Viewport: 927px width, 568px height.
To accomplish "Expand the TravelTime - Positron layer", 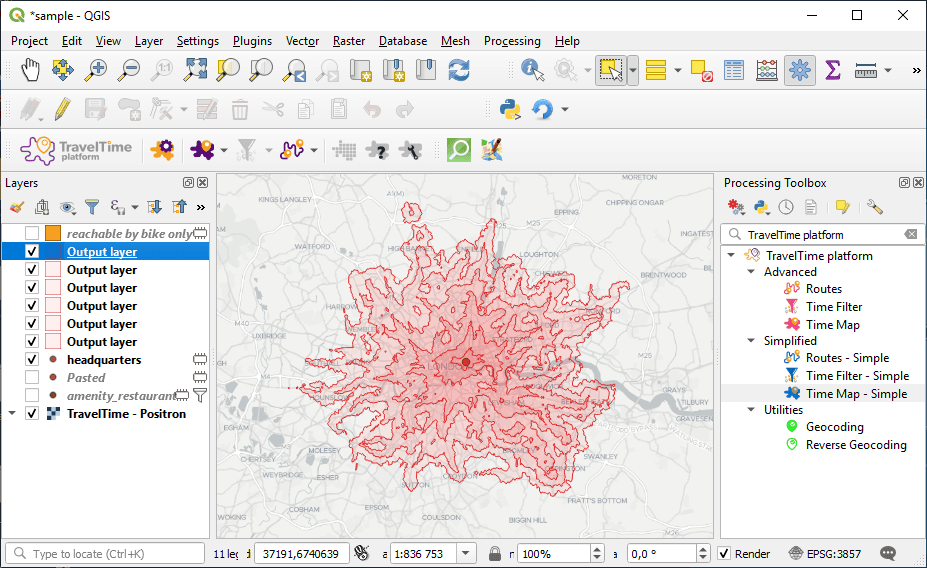I will pos(12,414).
